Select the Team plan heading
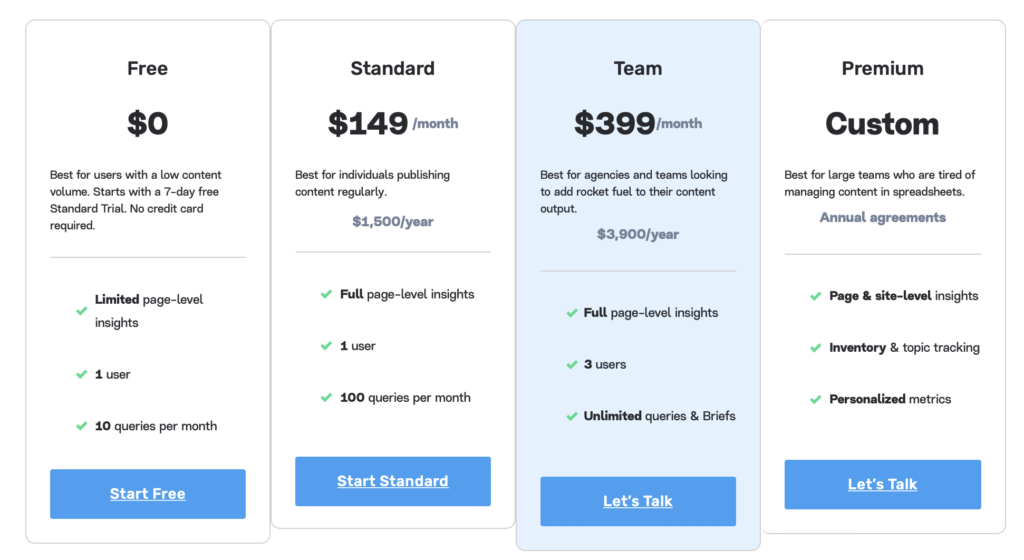Viewport: 1024px width, 560px height. coord(638,69)
